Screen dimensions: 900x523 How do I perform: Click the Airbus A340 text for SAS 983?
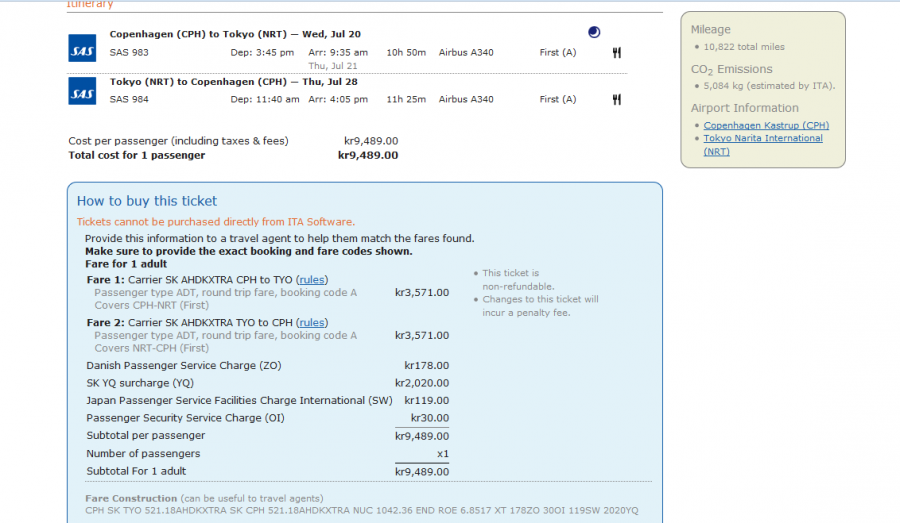tap(466, 53)
